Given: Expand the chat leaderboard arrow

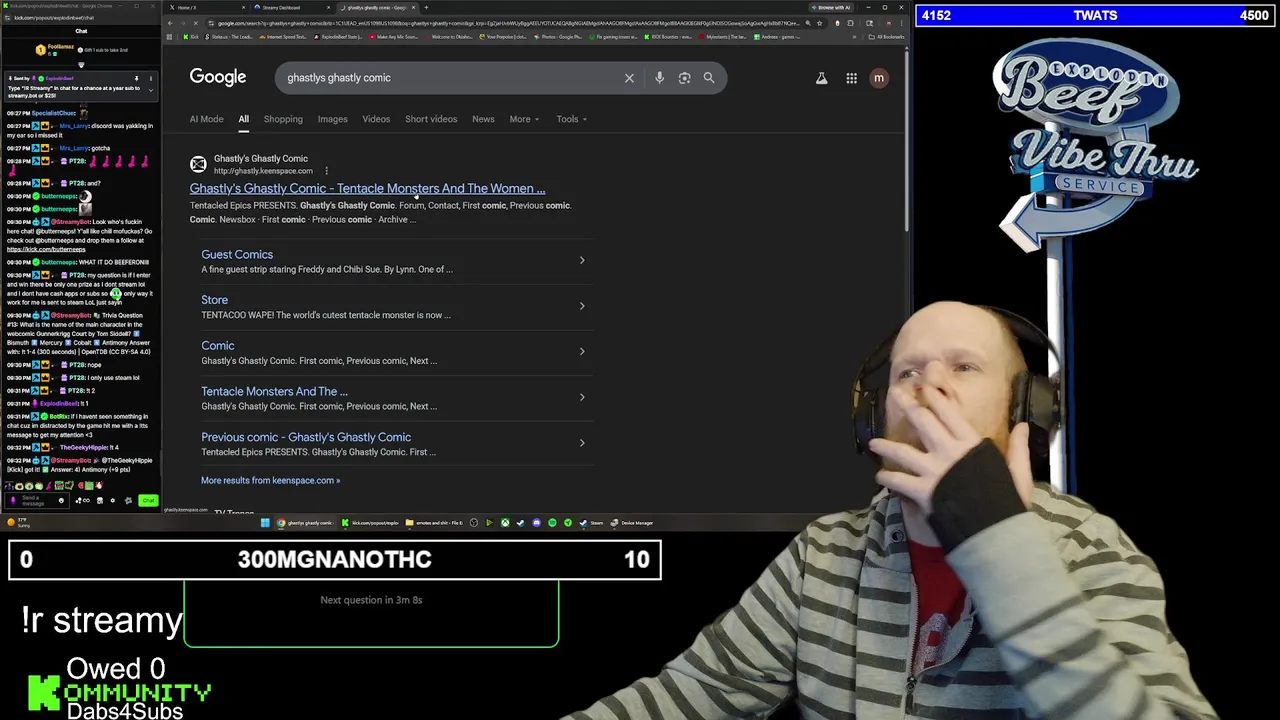Looking at the screenshot, I should (x=81, y=65).
